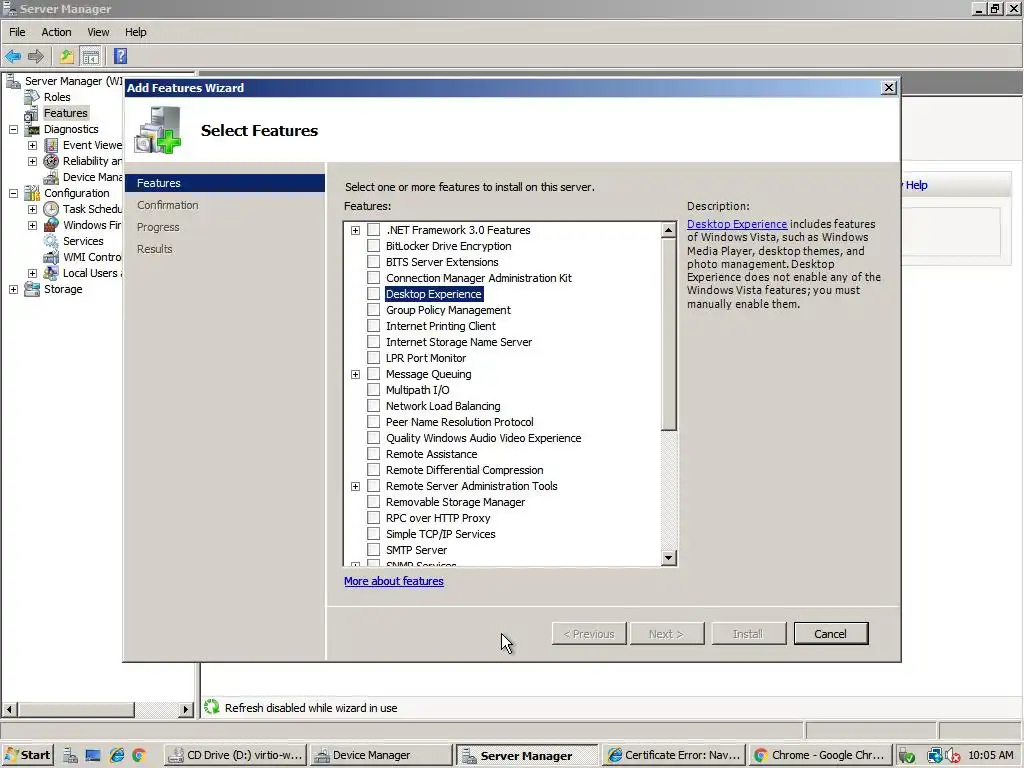Click the Reliability and Performance icon
Image resolution: width=1024 pixels, height=768 pixels.
pos(51,161)
